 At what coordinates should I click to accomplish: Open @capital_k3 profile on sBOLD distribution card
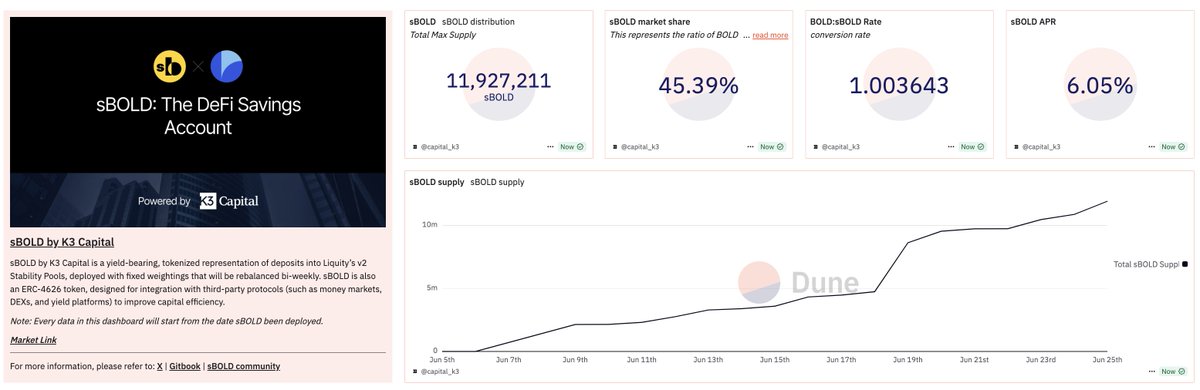pos(439,147)
